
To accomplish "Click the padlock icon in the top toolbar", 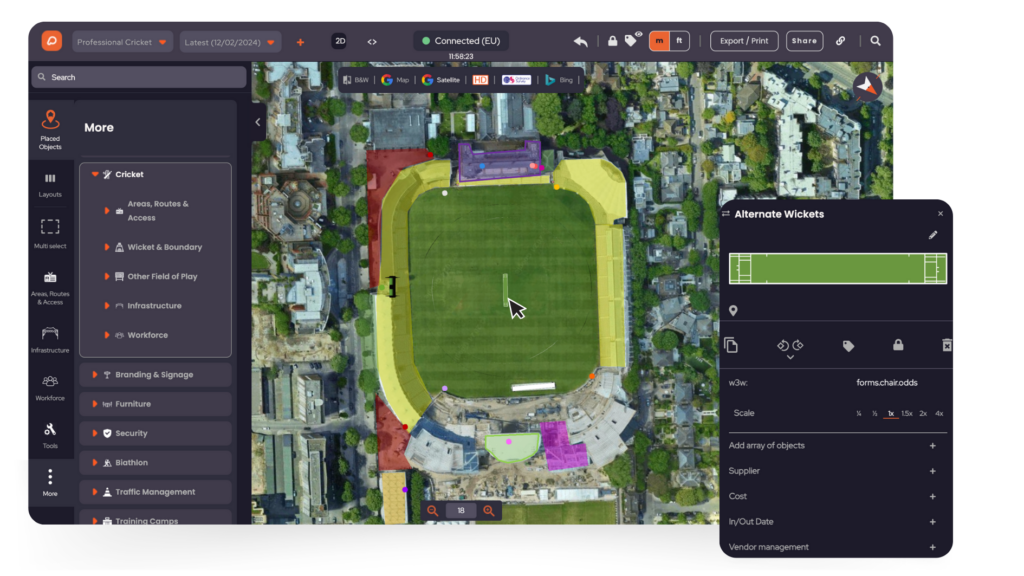I will click(613, 41).
